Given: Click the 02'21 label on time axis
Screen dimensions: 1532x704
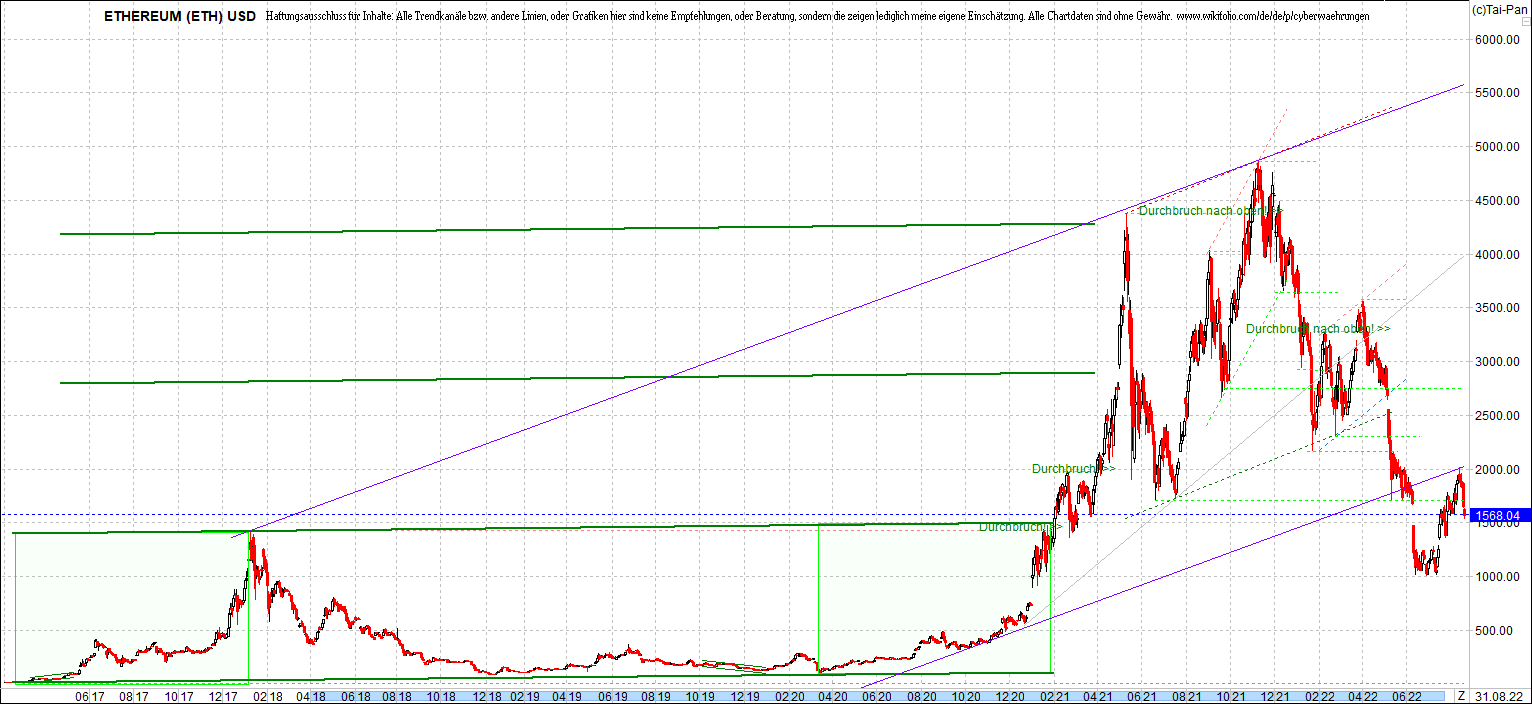Looking at the screenshot, I should pyautogui.click(x=1054, y=696).
